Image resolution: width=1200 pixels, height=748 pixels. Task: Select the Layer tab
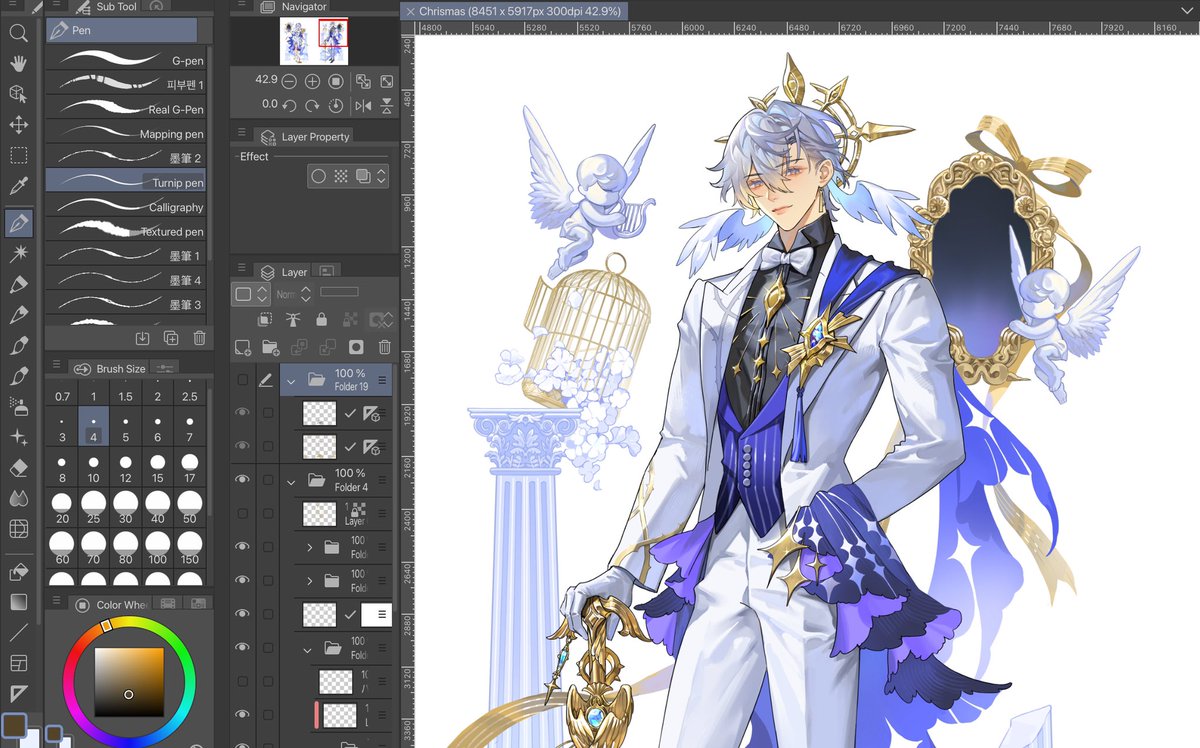(x=285, y=272)
